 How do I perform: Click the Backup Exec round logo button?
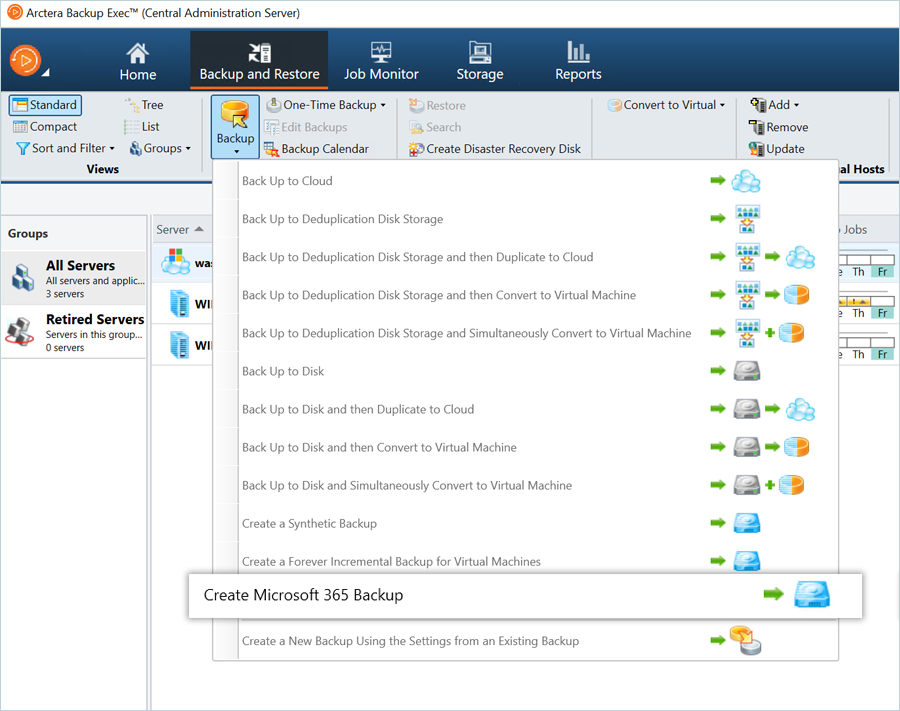(x=26, y=60)
